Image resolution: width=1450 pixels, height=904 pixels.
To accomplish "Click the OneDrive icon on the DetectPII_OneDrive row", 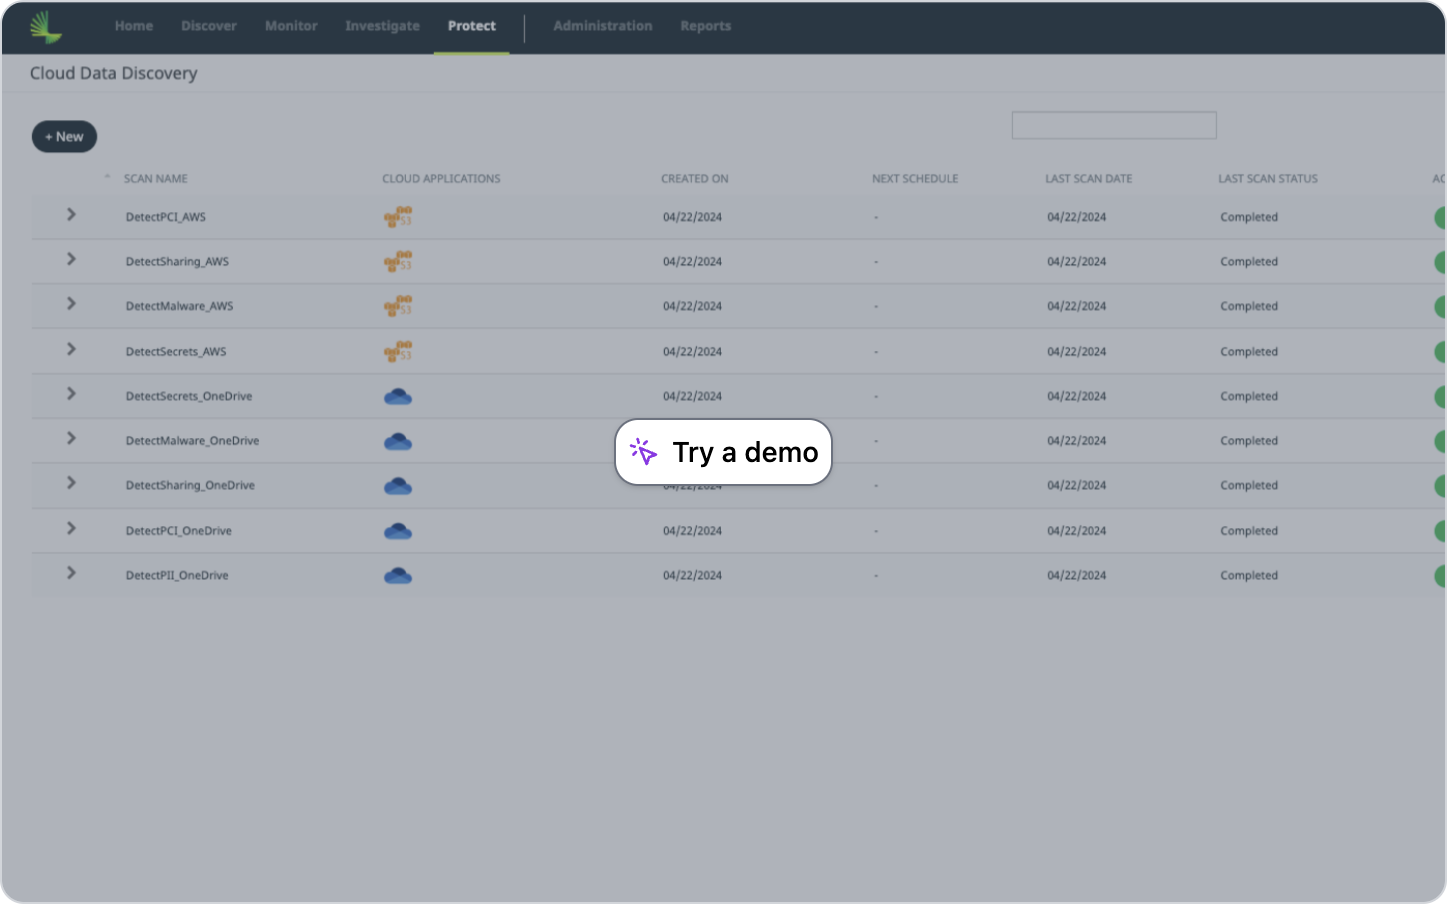I will coord(398,575).
